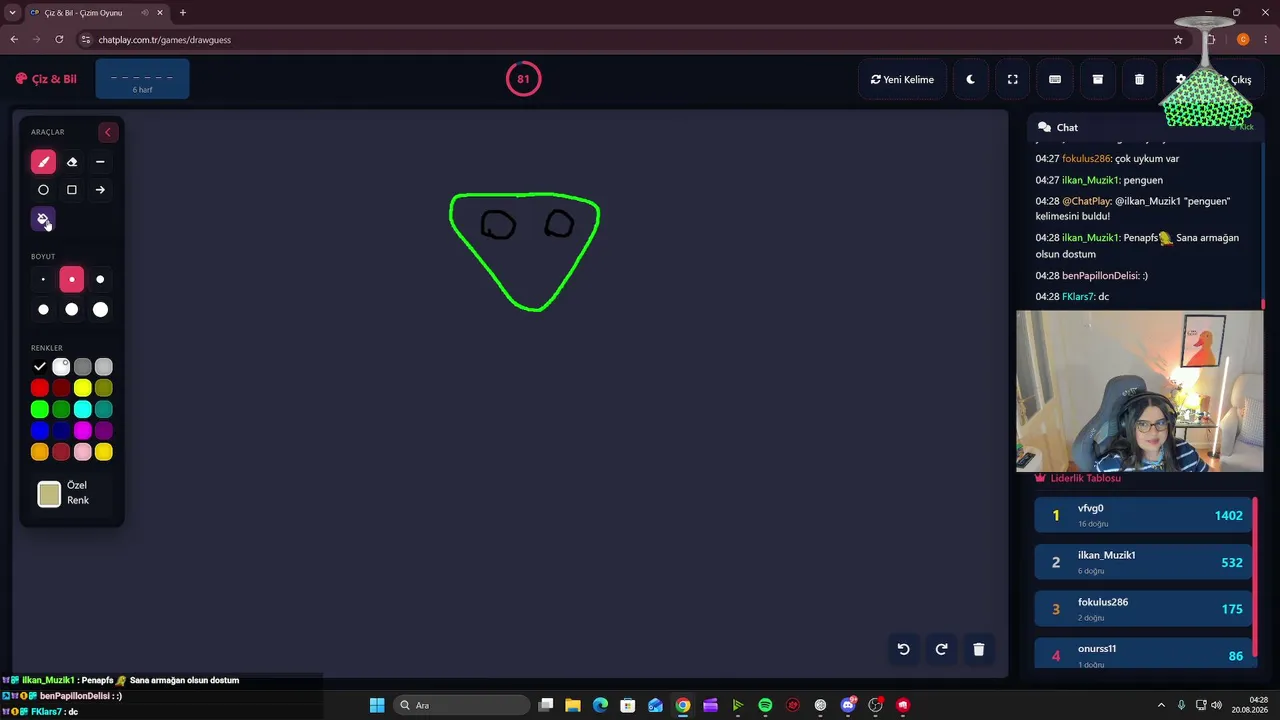Pick the bright yellow color swatch

(x=83, y=388)
